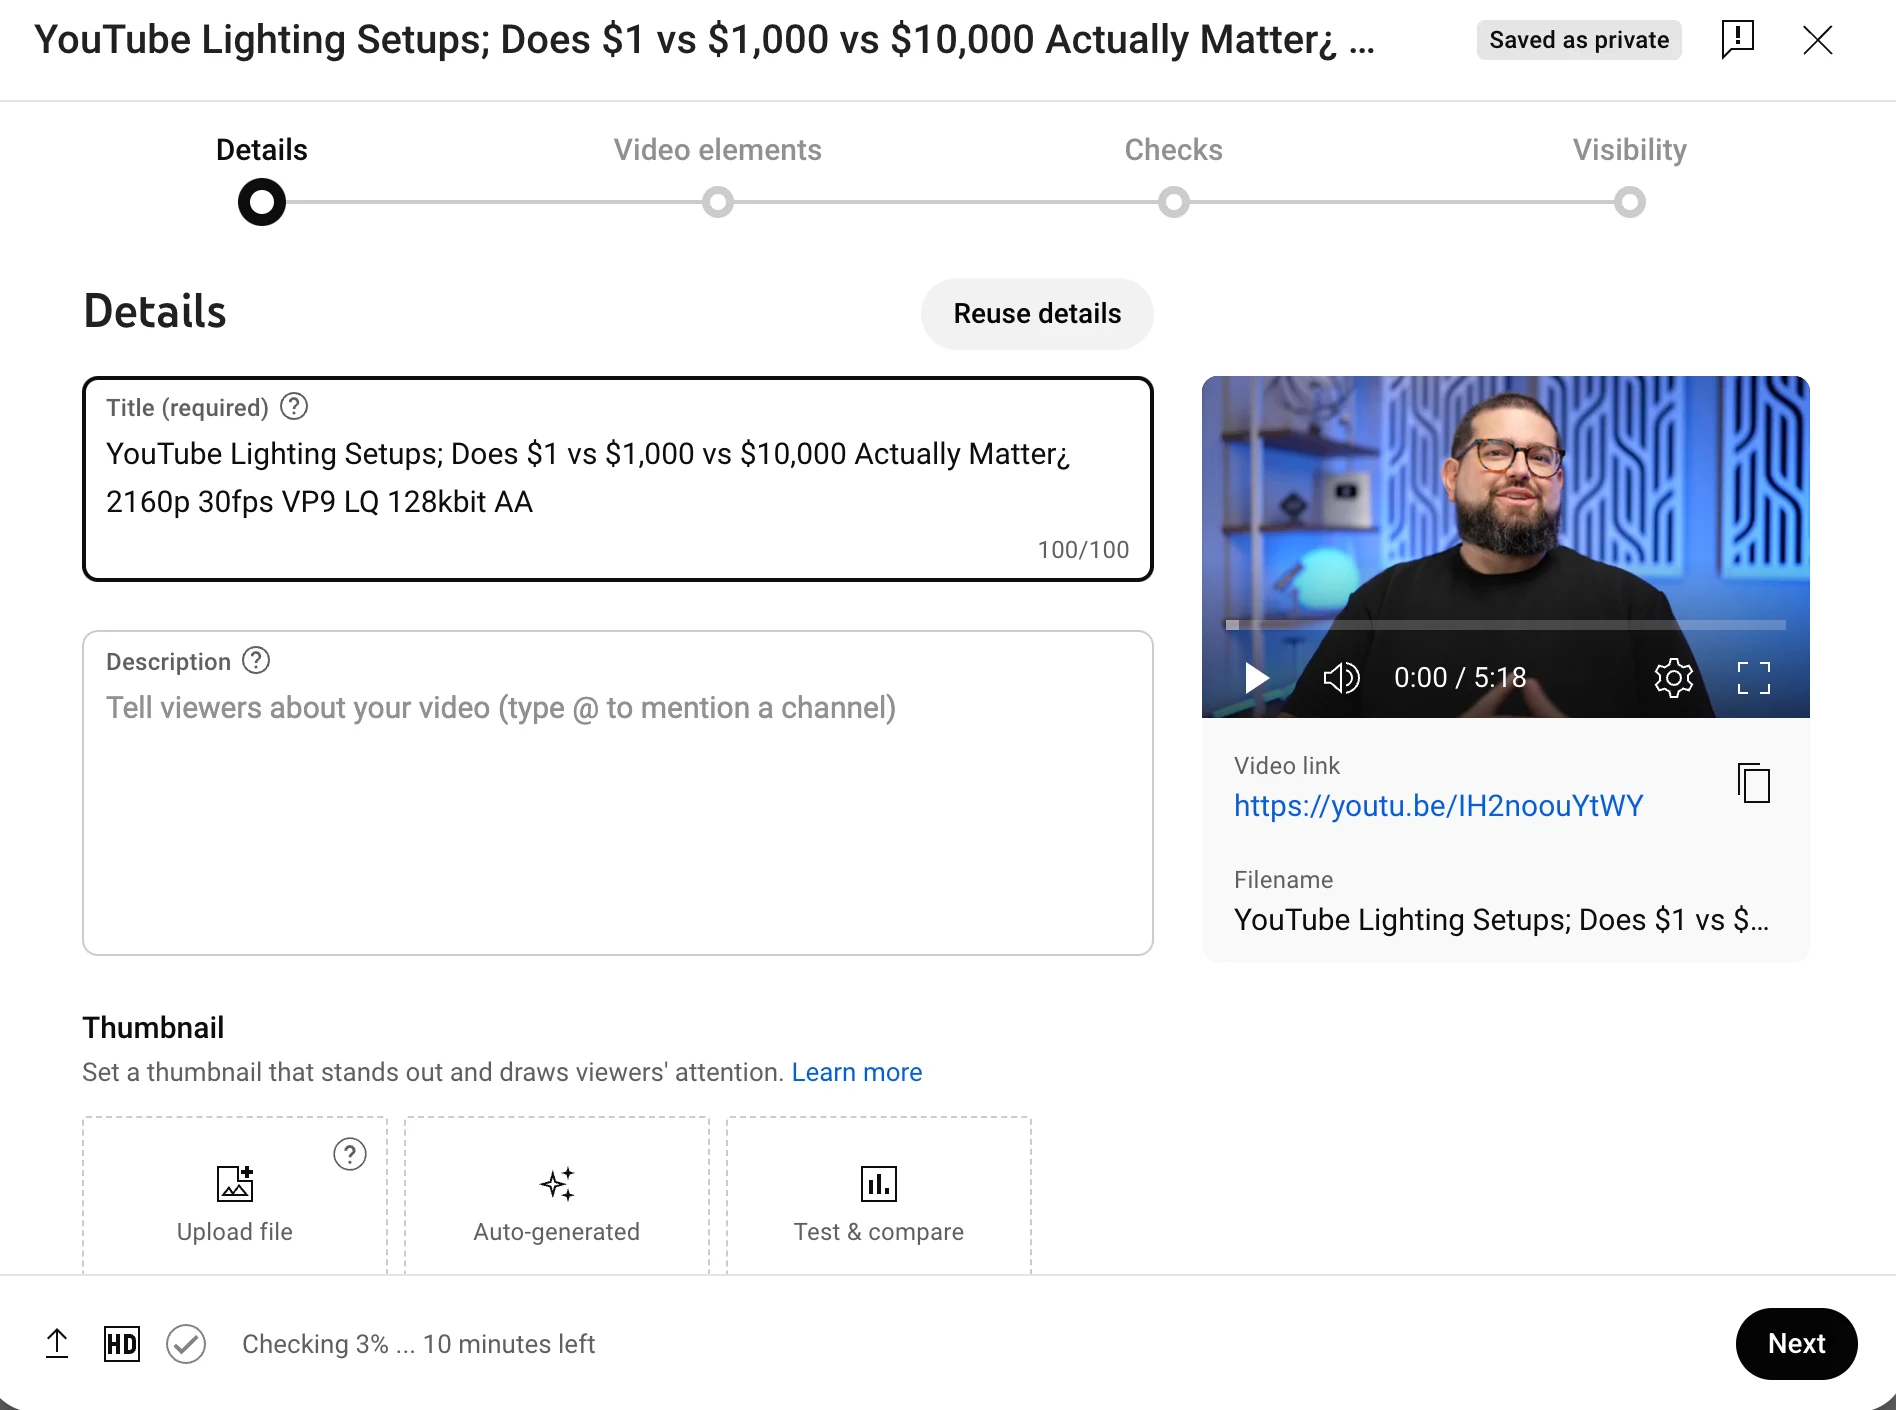Click the send feedback icon in header
Image resolution: width=1896 pixels, height=1410 pixels.
pyautogui.click(x=1738, y=40)
